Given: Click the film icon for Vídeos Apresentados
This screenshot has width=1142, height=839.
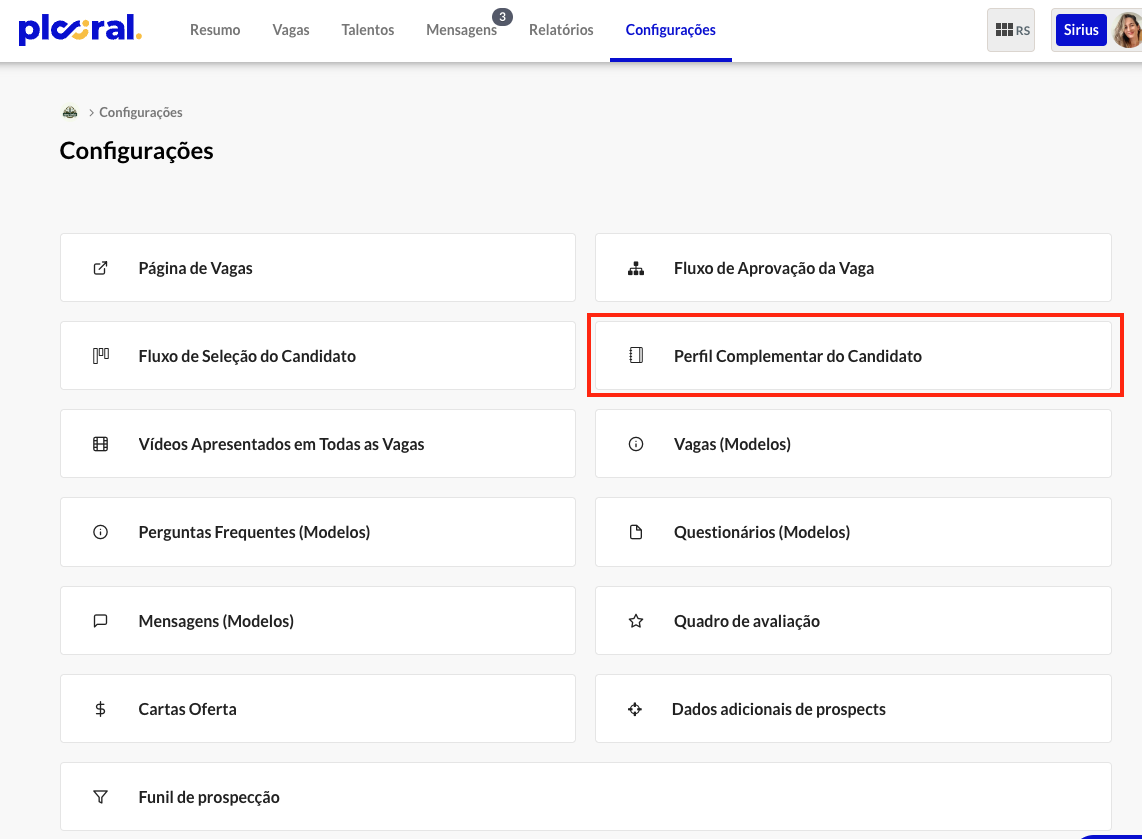Looking at the screenshot, I should coord(100,444).
